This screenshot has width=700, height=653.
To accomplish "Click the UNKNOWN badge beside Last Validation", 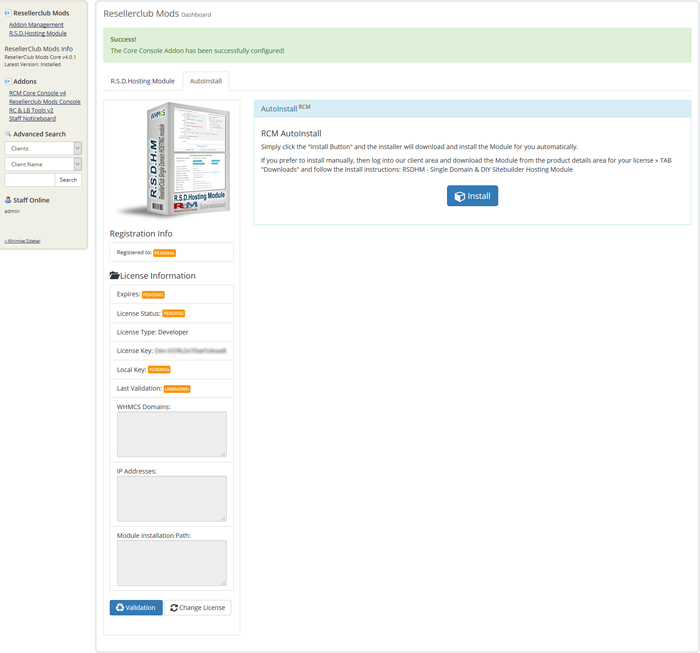I will (177, 389).
